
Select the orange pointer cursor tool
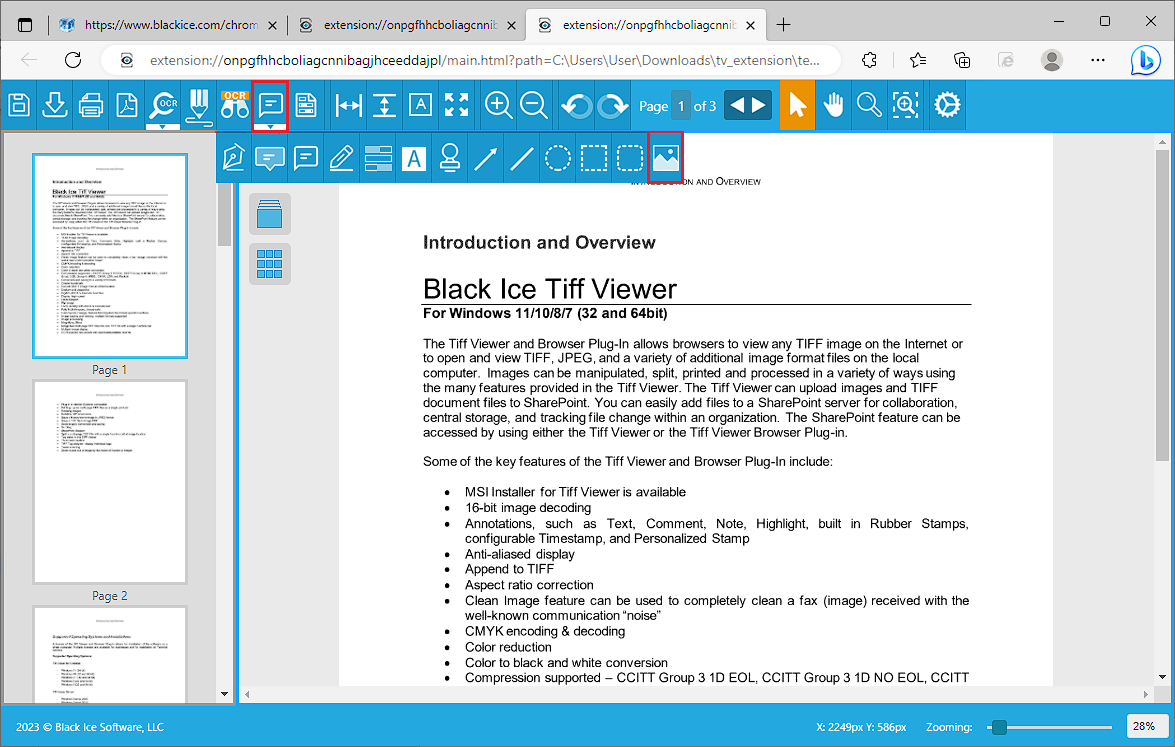tap(797, 106)
